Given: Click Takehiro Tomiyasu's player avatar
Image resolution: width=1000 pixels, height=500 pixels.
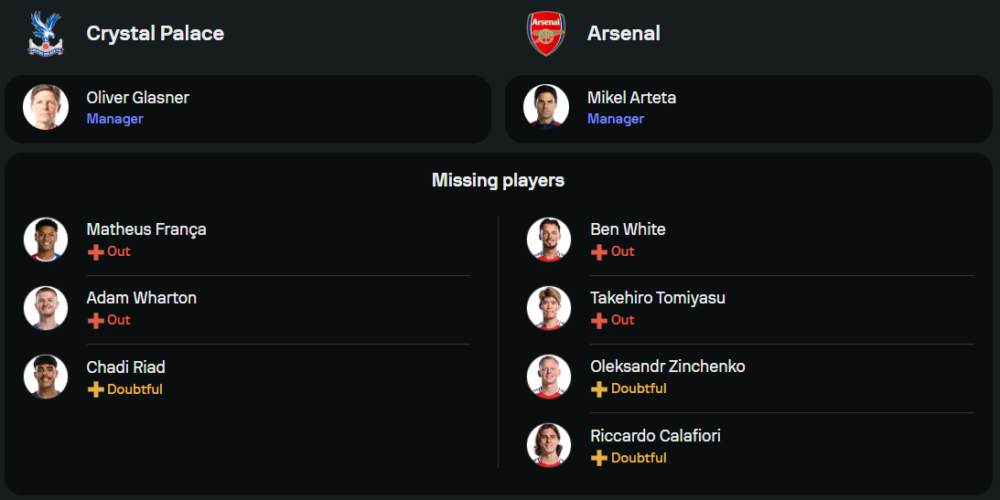Looking at the screenshot, I should click(x=549, y=308).
